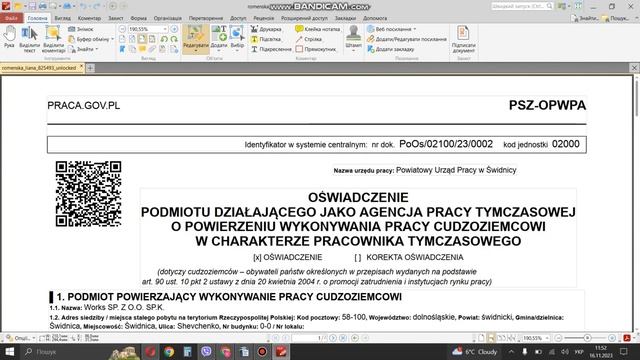Zoom in using the ribbon plus button

point(174,29)
